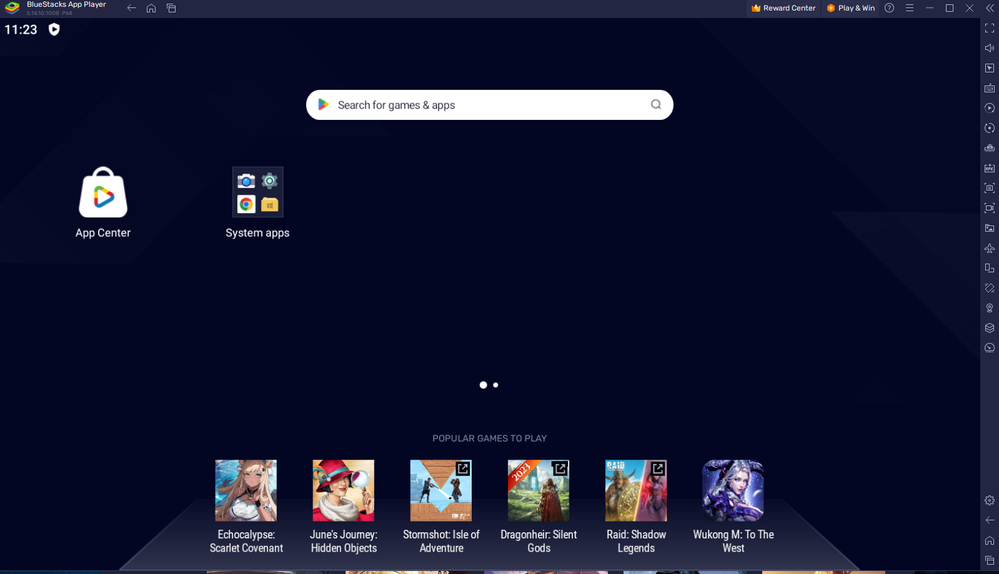Launch Wukong M: To The West
Screen dimensions: 999x574
tap(733, 491)
